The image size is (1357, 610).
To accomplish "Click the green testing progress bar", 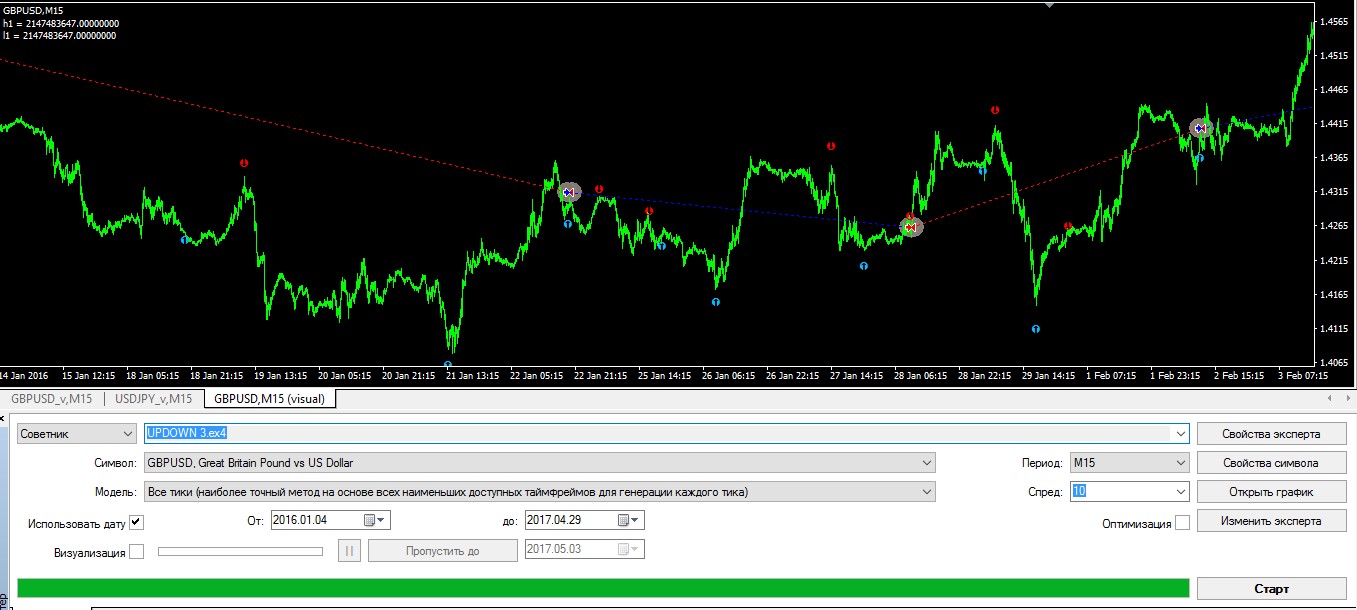I will tap(603, 588).
